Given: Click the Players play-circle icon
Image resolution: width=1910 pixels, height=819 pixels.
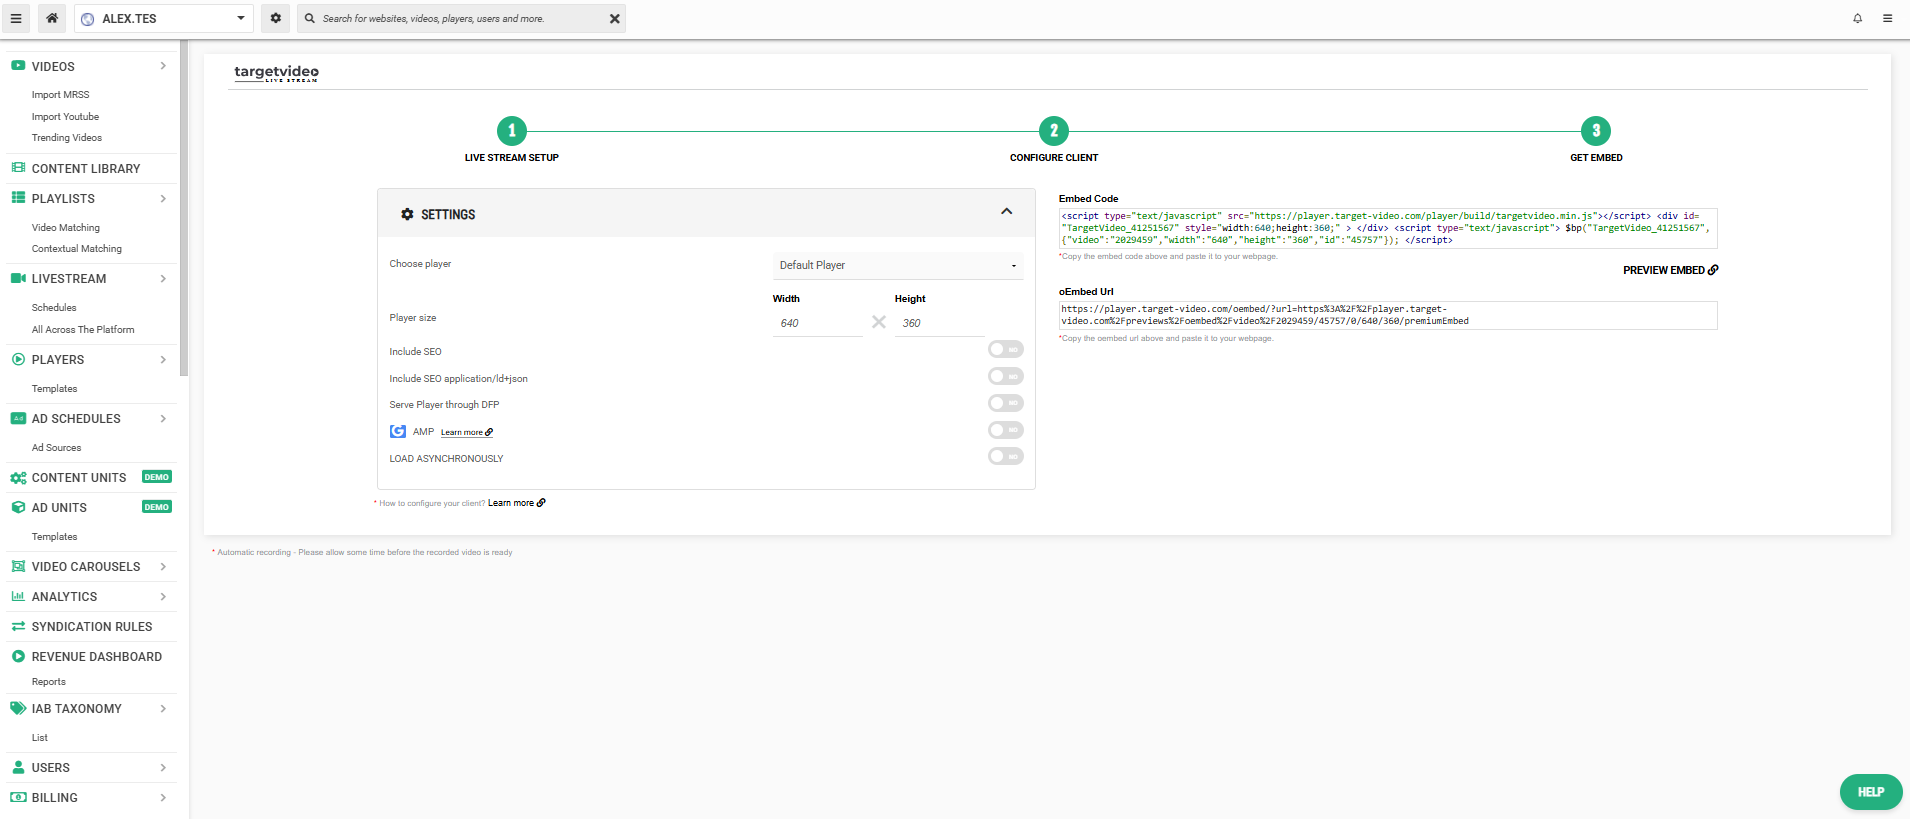Looking at the screenshot, I should pos(18,359).
